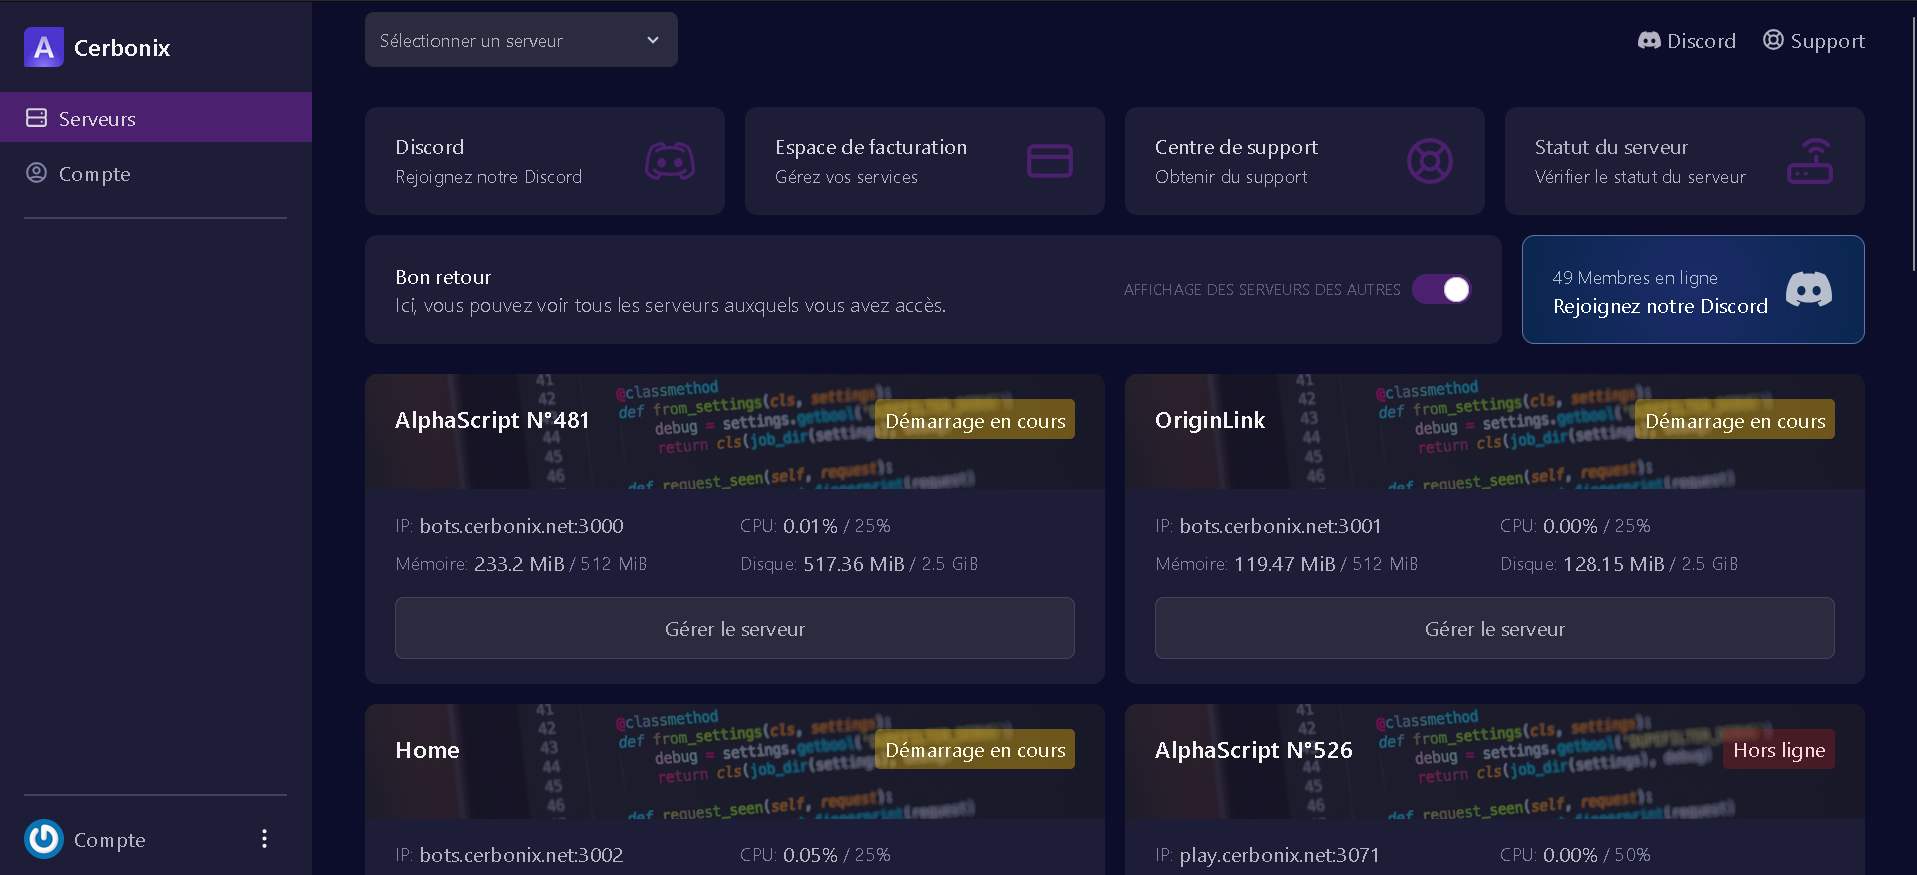The height and width of the screenshot is (875, 1917).
Task: Click IP play.cerbonix.net:3071
Action: pyautogui.click(x=1279, y=855)
